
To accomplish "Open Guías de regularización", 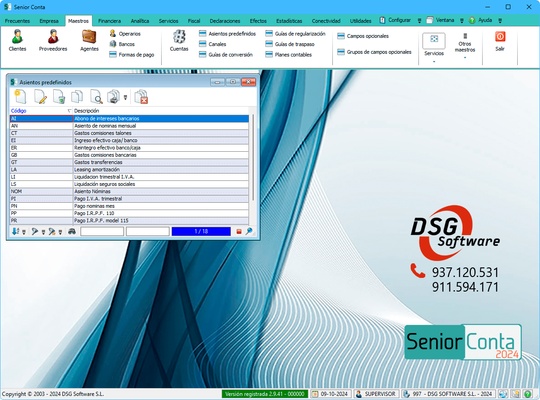I will pyautogui.click(x=295, y=34).
